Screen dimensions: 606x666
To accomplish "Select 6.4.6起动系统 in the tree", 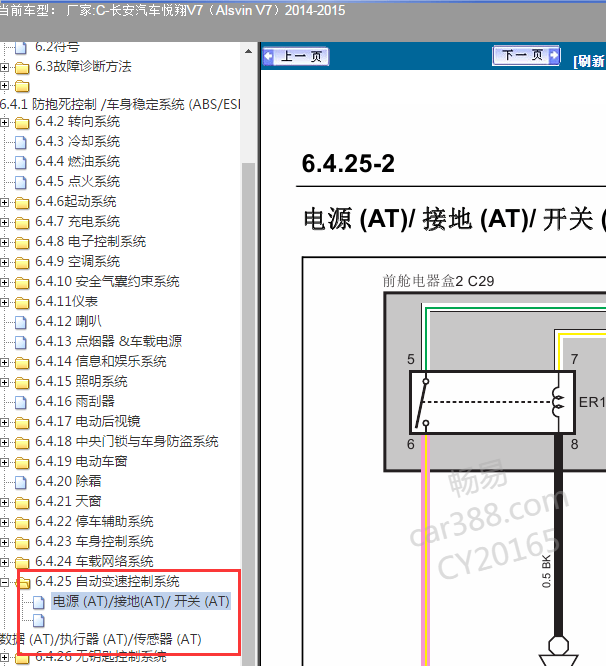I will (x=76, y=202).
